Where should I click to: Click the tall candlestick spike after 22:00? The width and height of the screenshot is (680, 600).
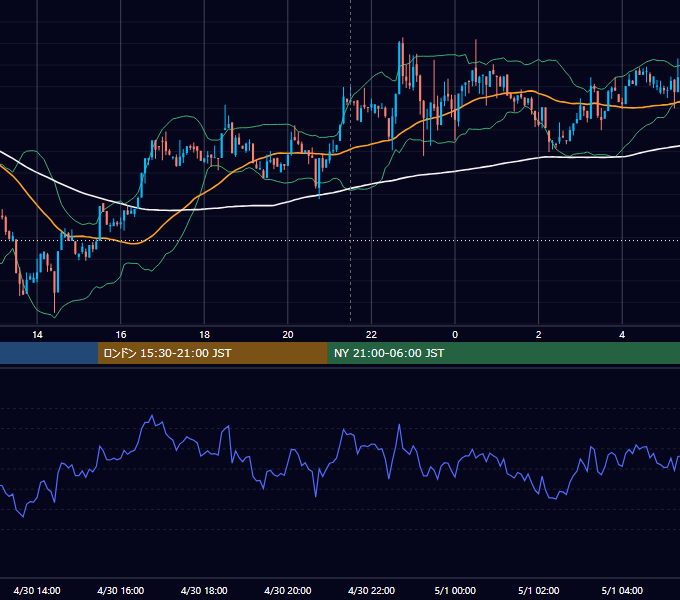click(x=399, y=67)
